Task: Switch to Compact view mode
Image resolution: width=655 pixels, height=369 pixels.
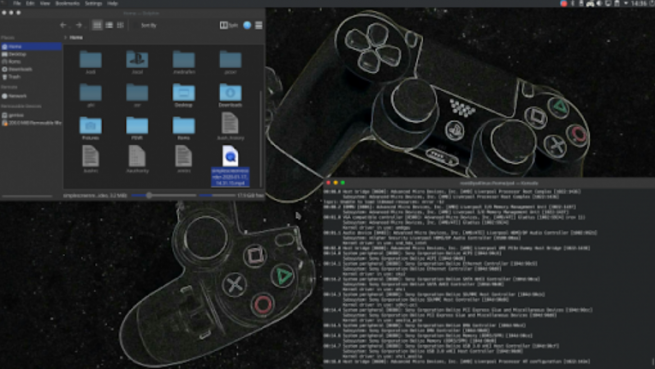Action: 109,25
